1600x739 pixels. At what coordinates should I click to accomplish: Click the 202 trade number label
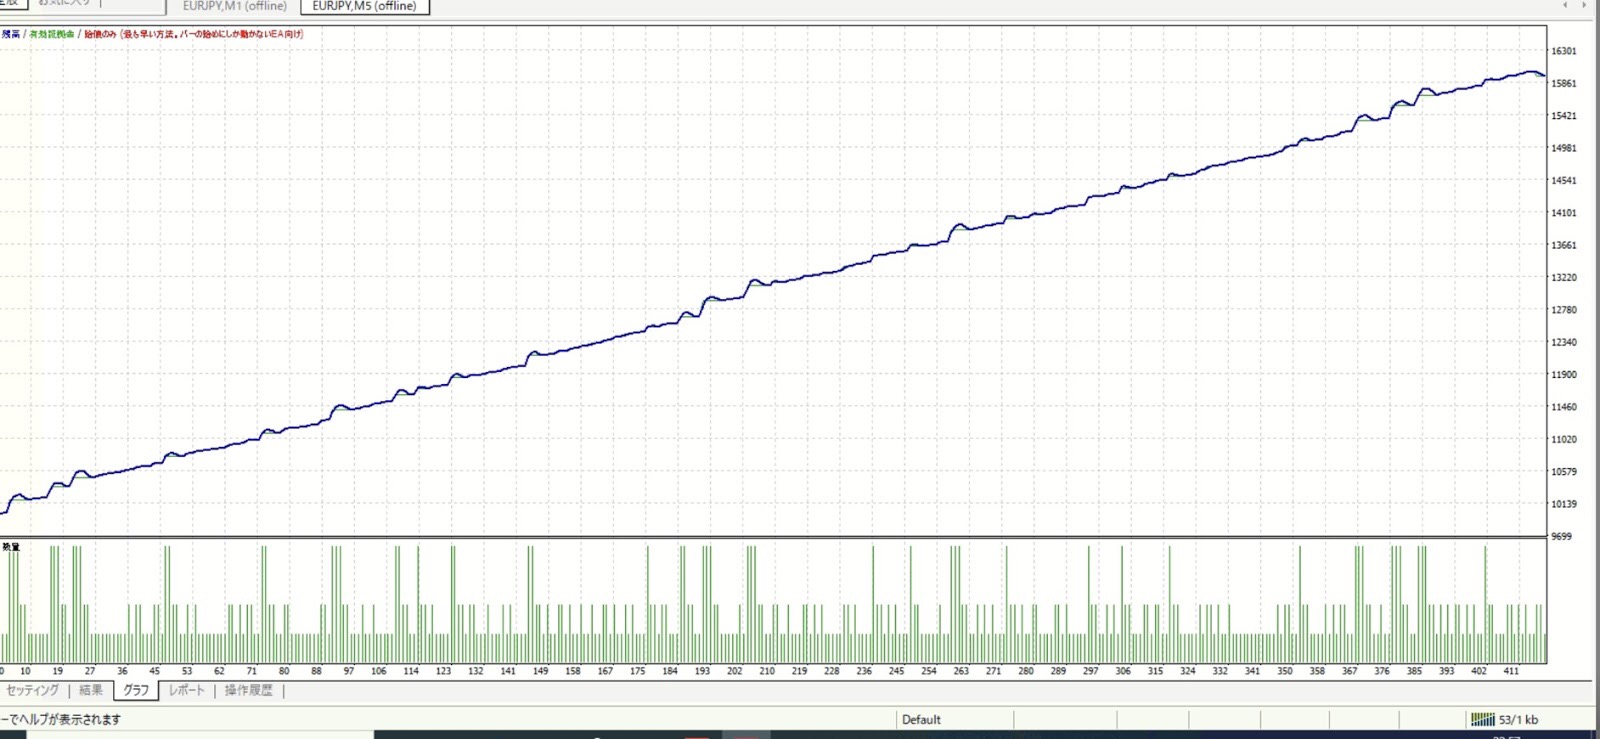(x=734, y=671)
